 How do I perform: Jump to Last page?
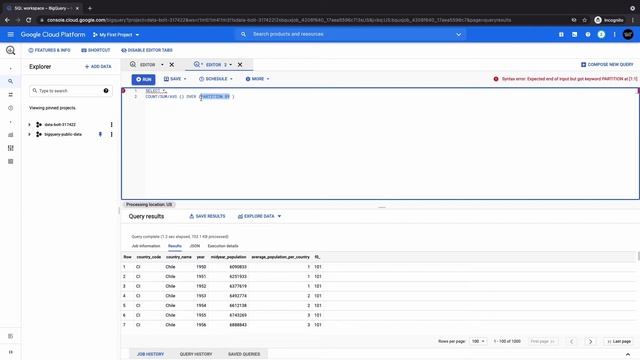(619, 341)
